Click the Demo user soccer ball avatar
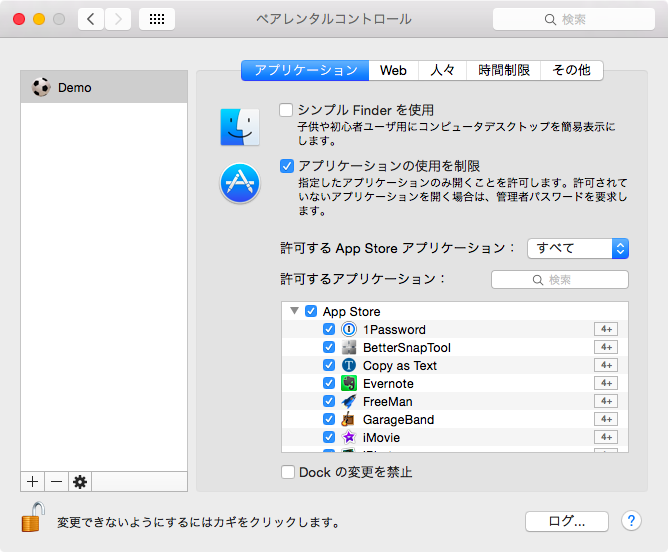The image size is (668, 552). tap(41, 87)
